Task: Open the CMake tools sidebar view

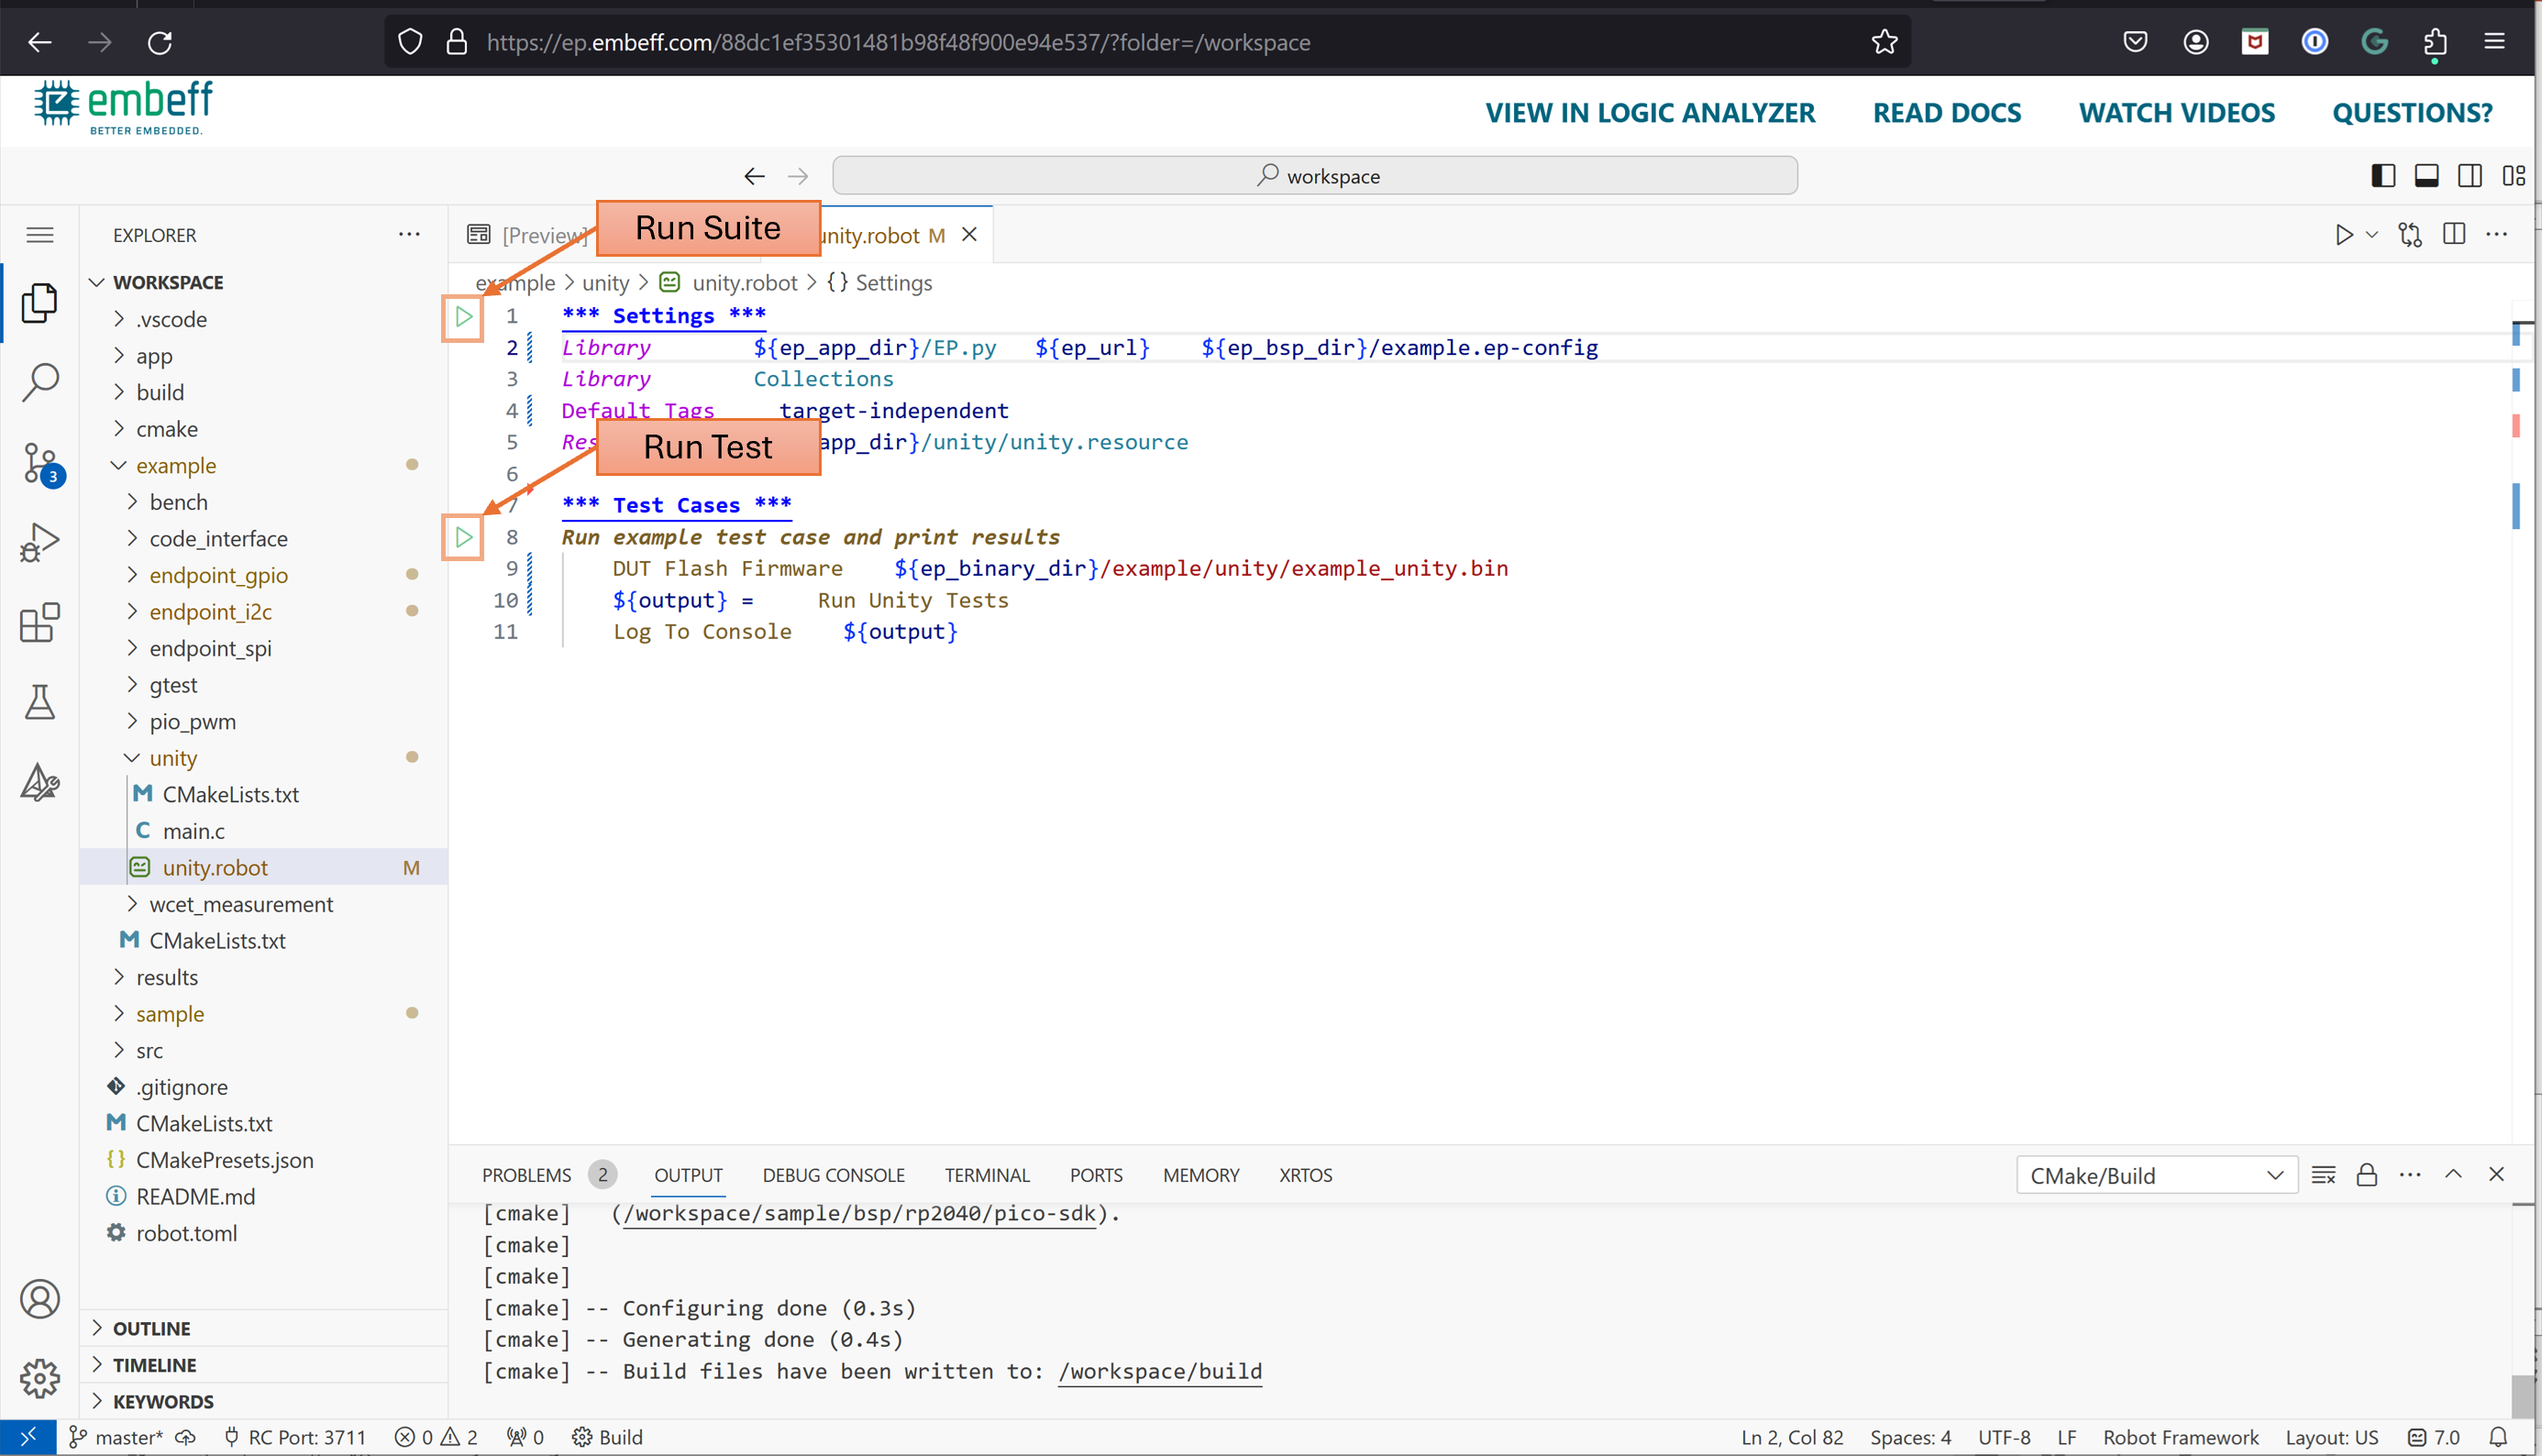Action: (39, 782)
